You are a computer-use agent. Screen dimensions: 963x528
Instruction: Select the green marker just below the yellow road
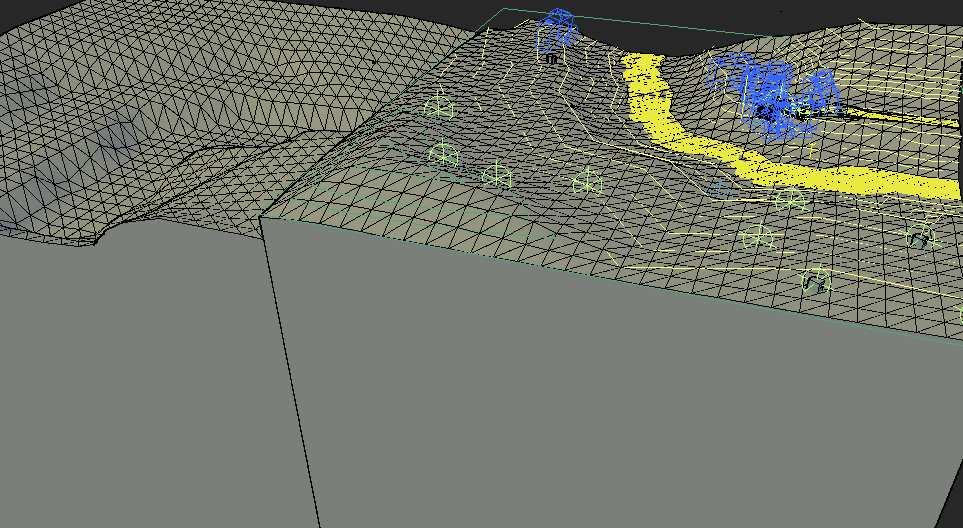tap(788, 199)
